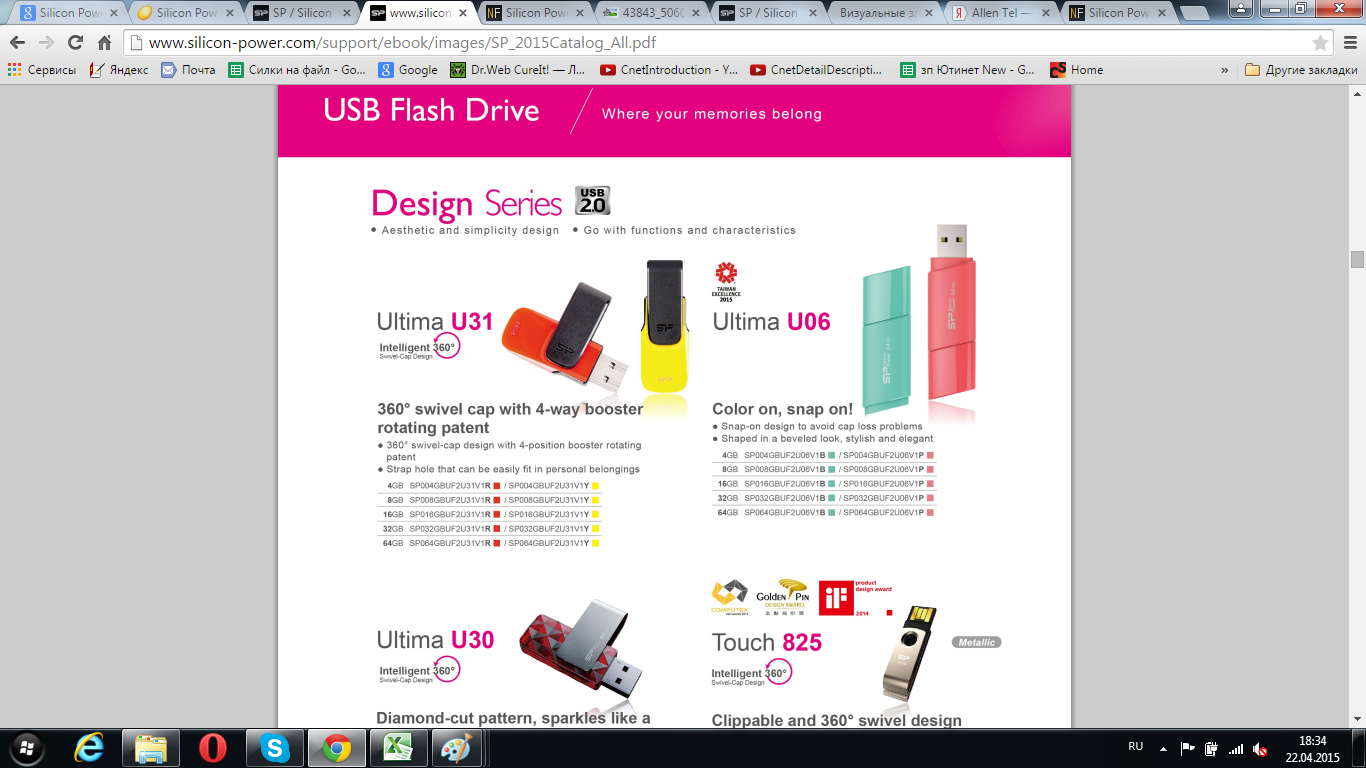Open the Home bookmark
The image size is (1366, 768).
pos(1077,70)
